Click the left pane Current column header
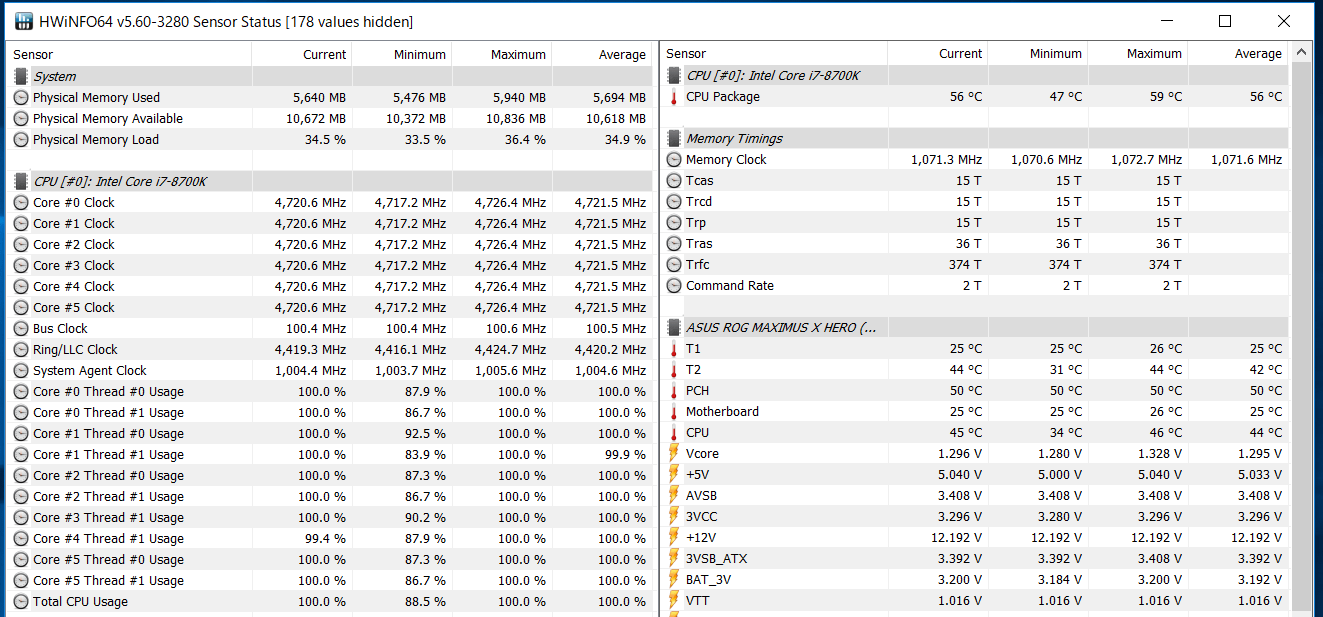 tap(302, 54)
